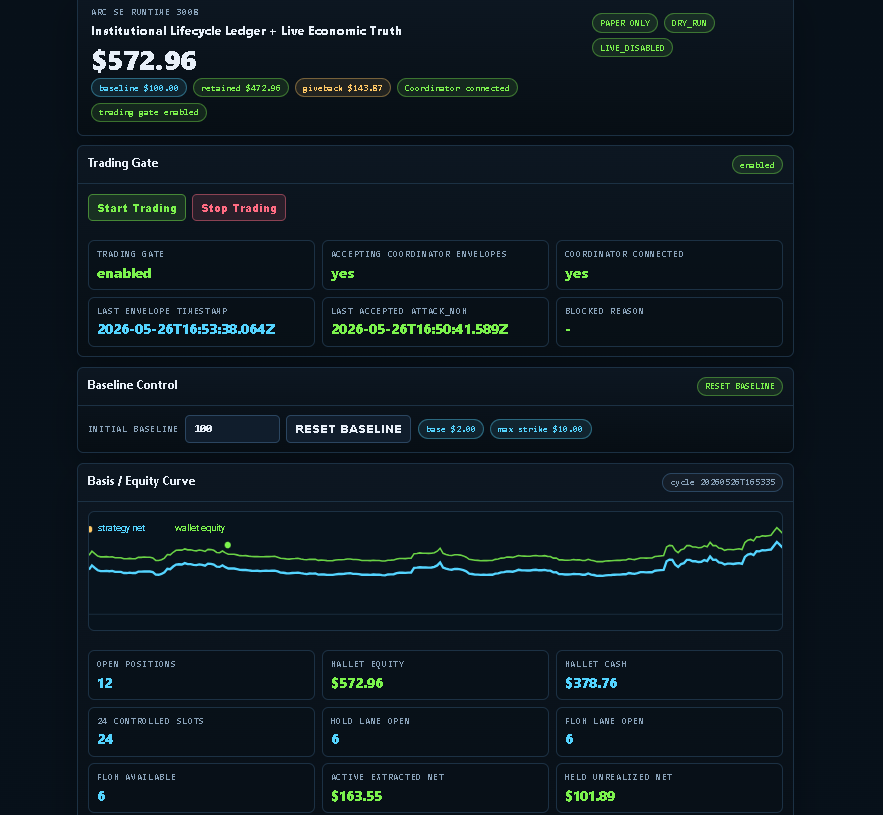Click the cycle 20260526T165335 badge

722,482
